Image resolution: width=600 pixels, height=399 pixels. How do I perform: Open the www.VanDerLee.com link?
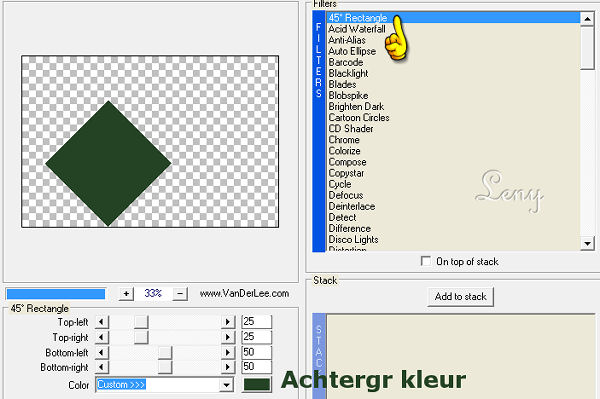(244, 294)
